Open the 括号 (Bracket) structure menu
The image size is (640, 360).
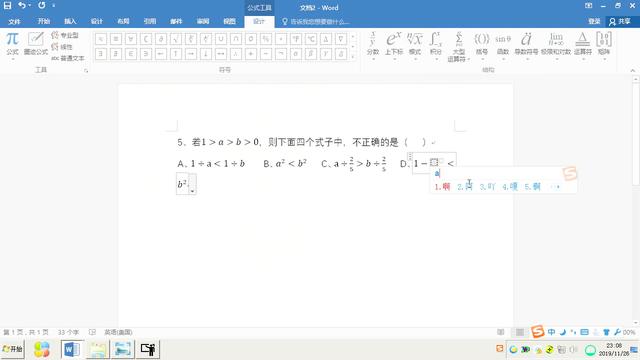482,46
